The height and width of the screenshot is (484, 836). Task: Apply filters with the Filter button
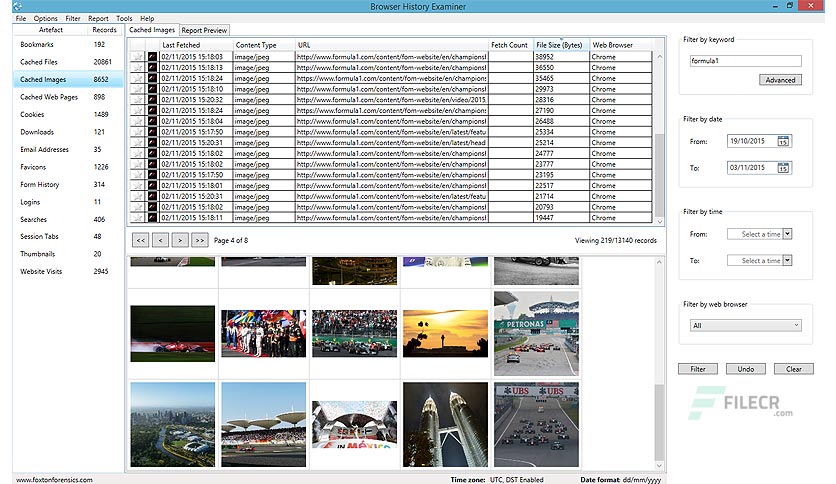(x=698, y=369)
